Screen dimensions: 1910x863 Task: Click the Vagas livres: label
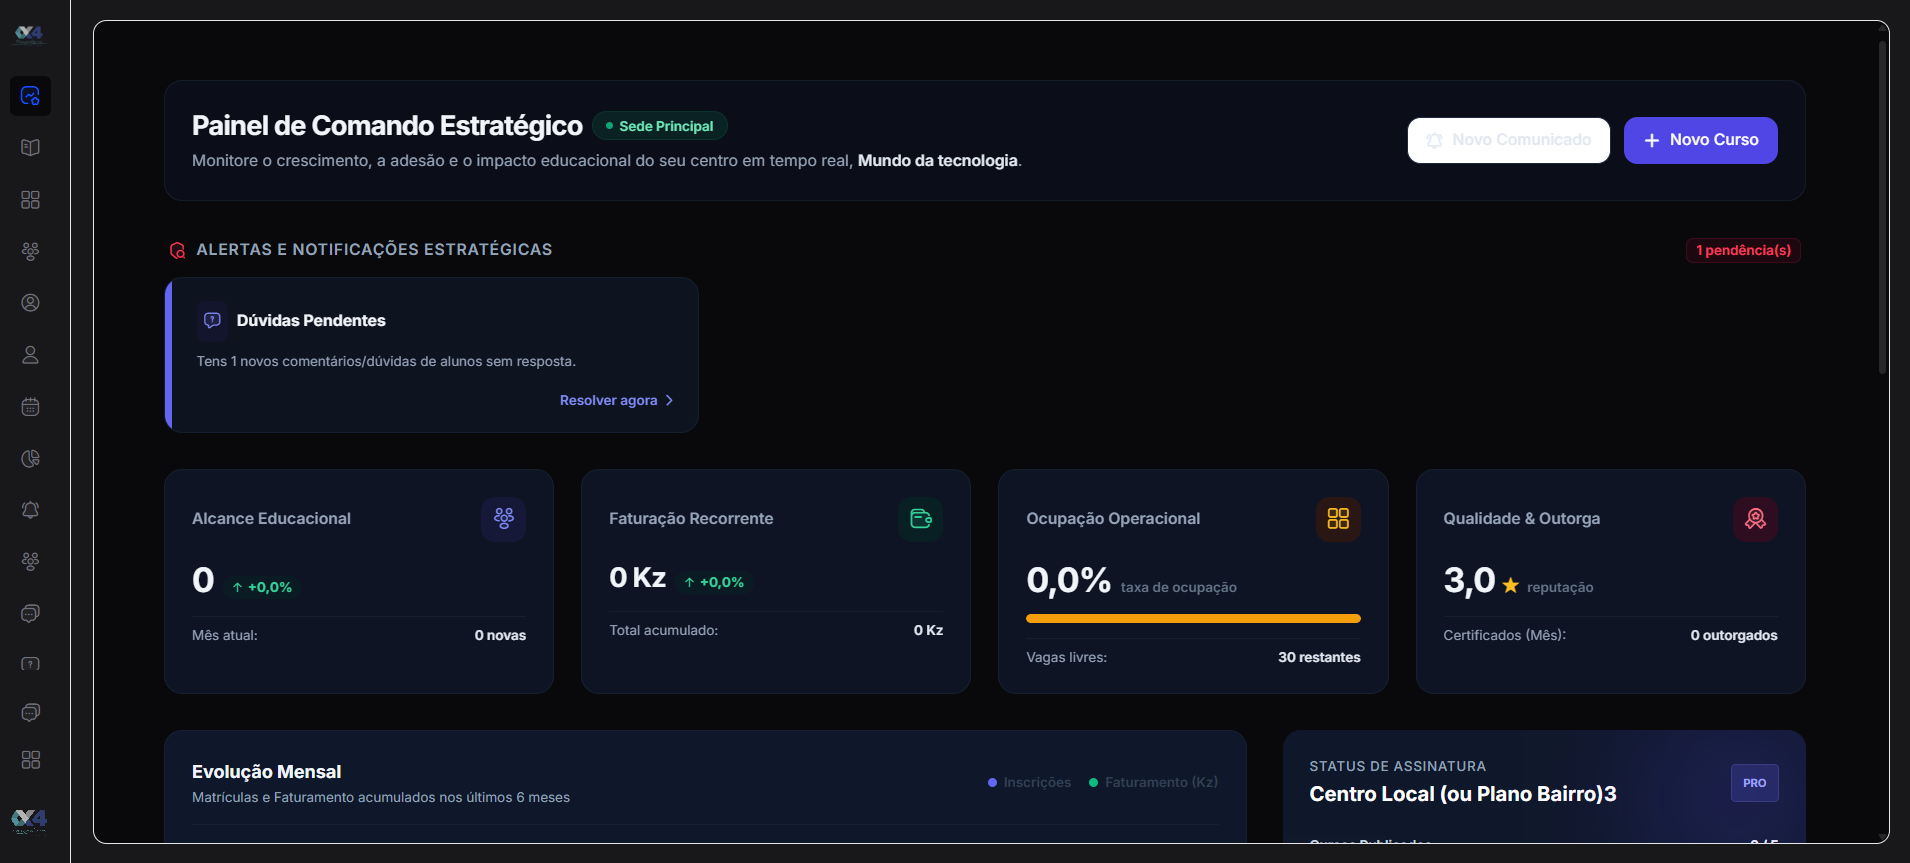1066,657
